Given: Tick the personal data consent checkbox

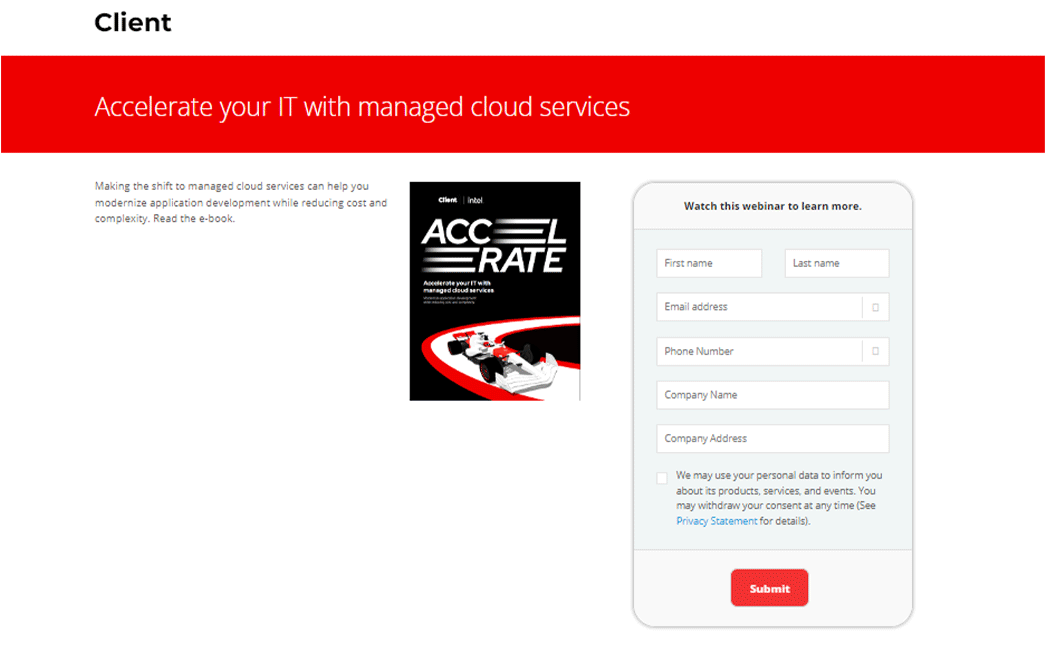Looking at the screenshot, I should (x=662, y=478).
